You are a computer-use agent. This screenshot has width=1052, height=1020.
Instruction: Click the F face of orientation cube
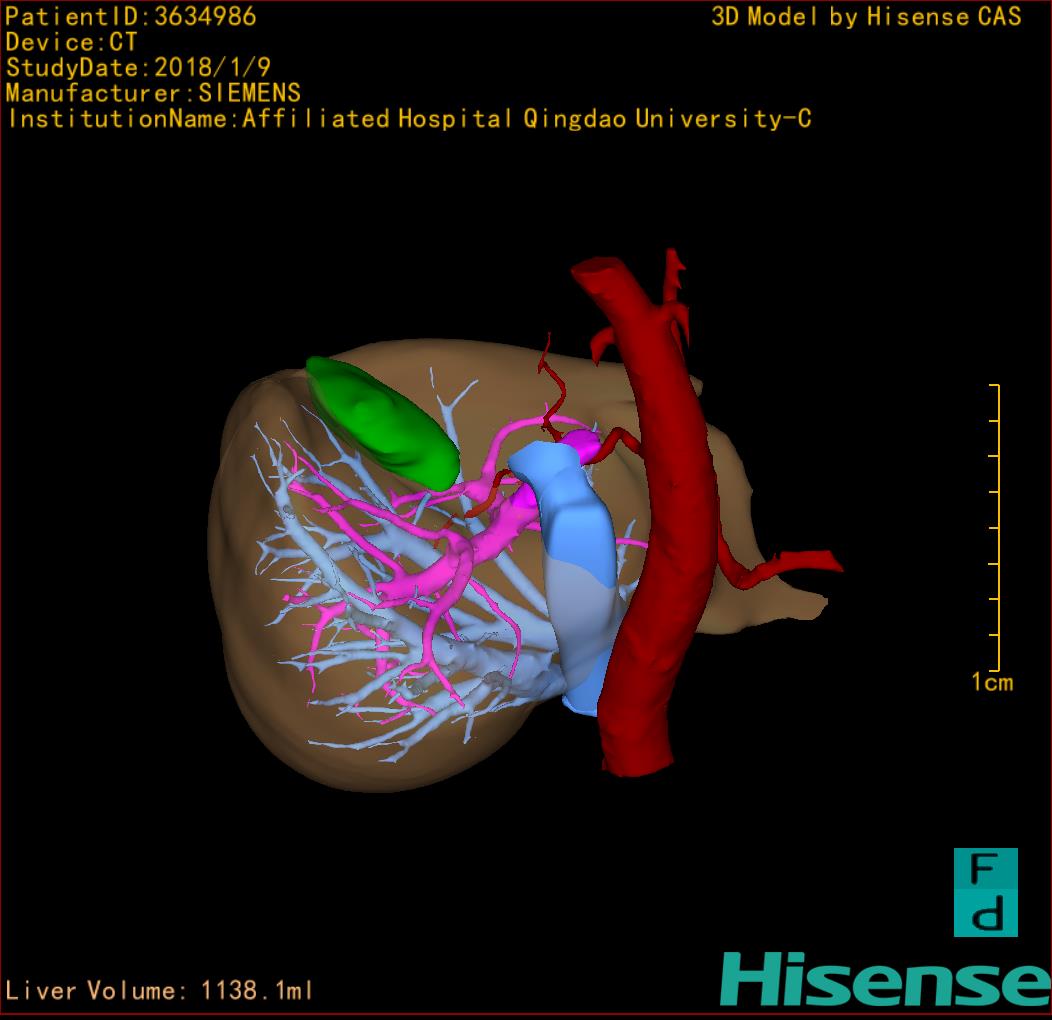pyautogui.click(x=985, y=870)
